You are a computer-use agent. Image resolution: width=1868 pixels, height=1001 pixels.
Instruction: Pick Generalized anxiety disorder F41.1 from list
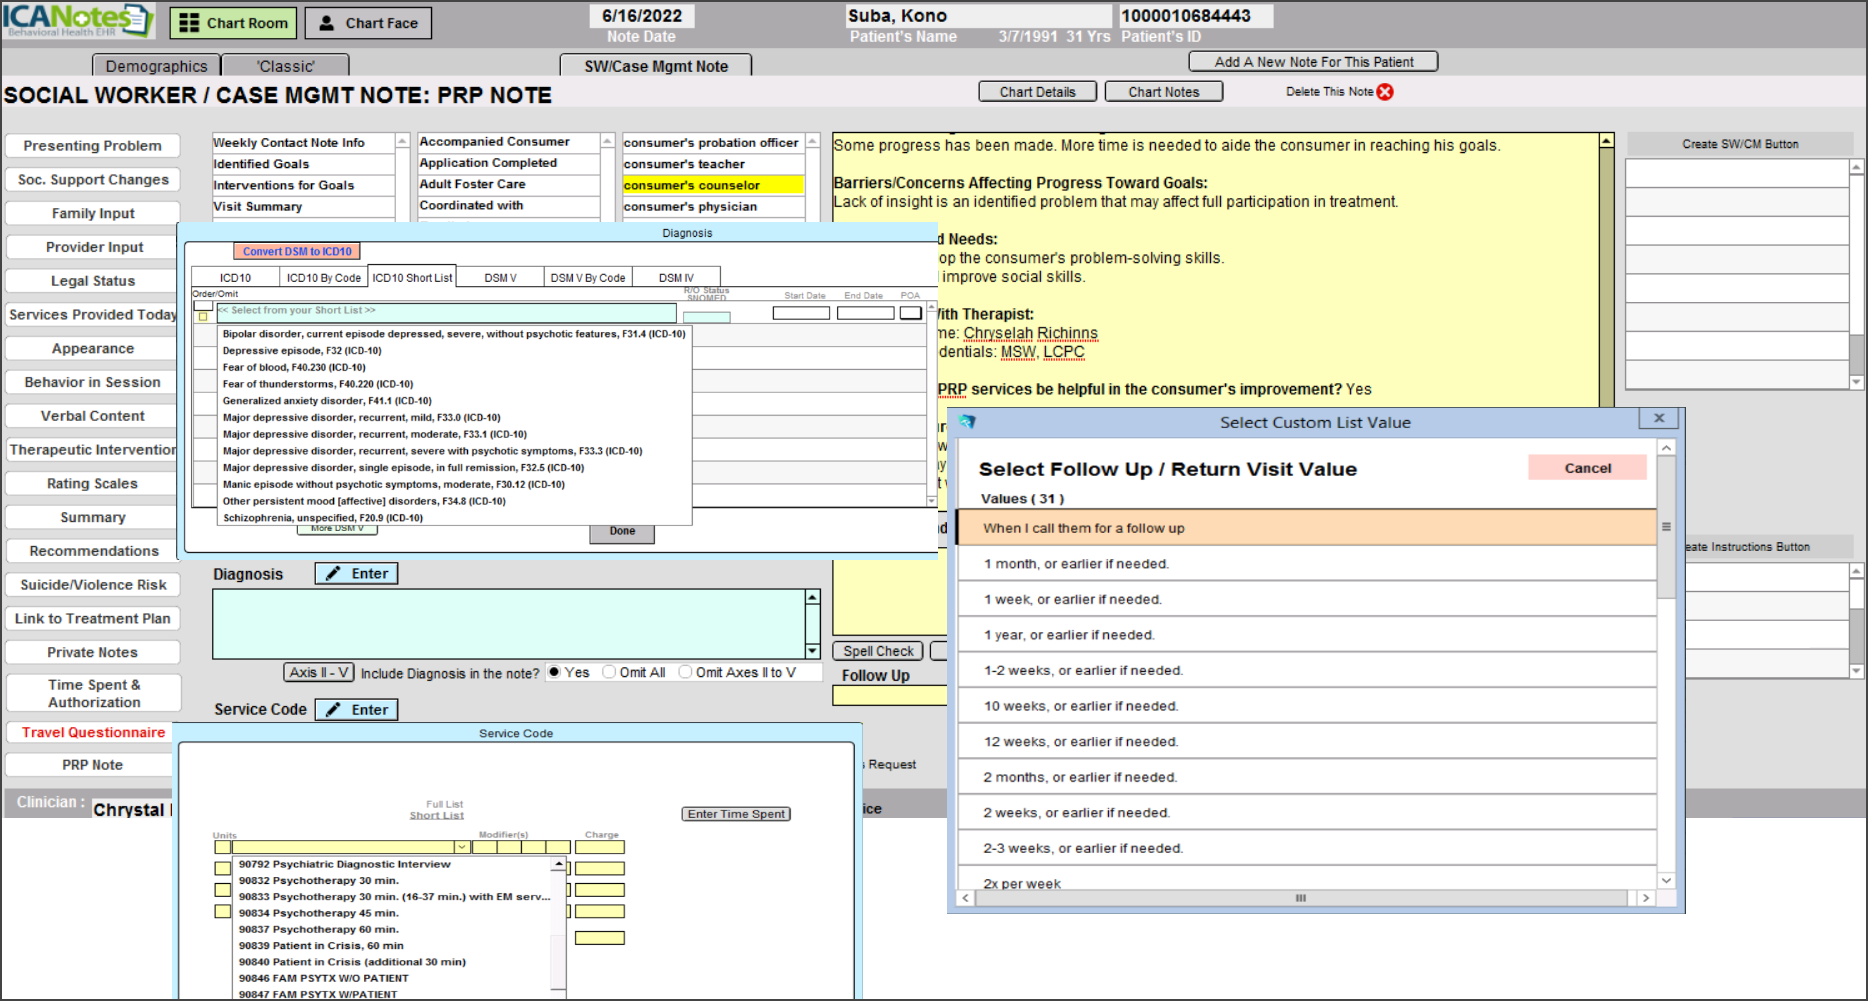[x=327, y=401]
